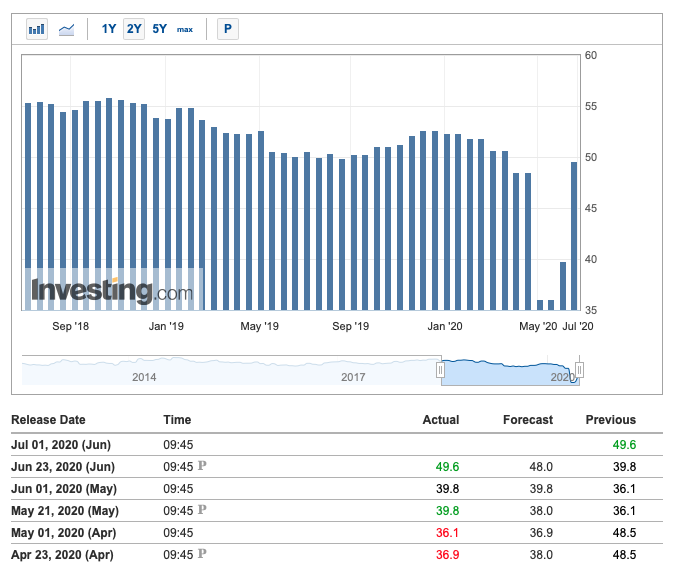The width and height of the screenshot is (674, 571).
Task: Show the max time range
Action: 185,29
